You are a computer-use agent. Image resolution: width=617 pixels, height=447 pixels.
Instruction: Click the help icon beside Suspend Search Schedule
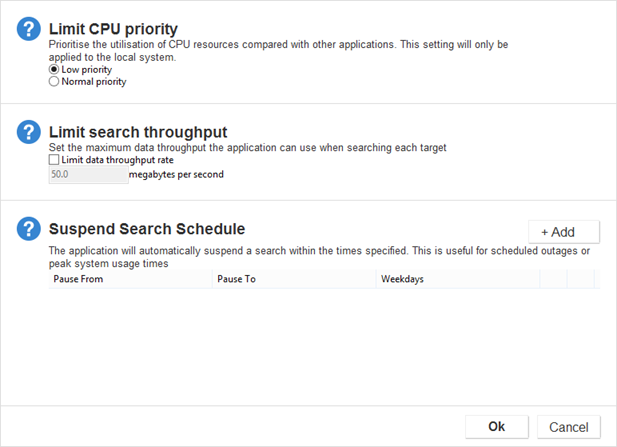pos(29,229)
